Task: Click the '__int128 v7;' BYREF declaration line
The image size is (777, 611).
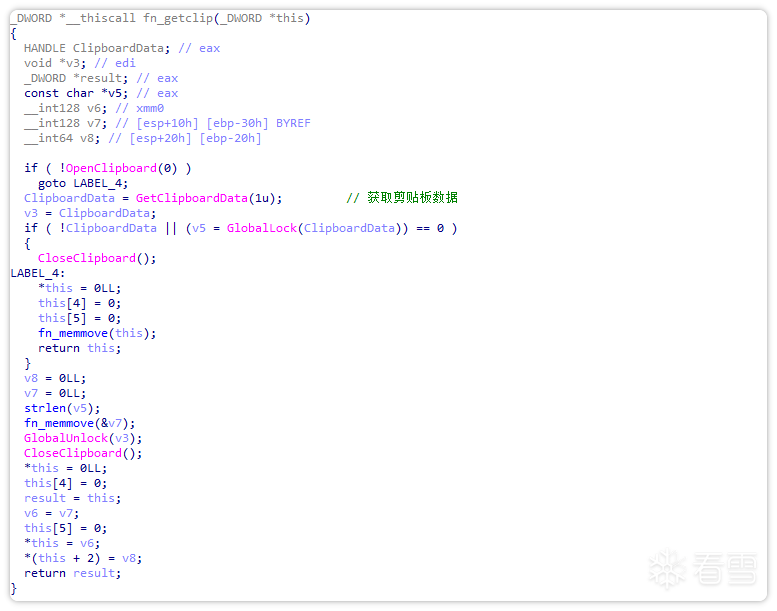Action: [x=167, y=123]
